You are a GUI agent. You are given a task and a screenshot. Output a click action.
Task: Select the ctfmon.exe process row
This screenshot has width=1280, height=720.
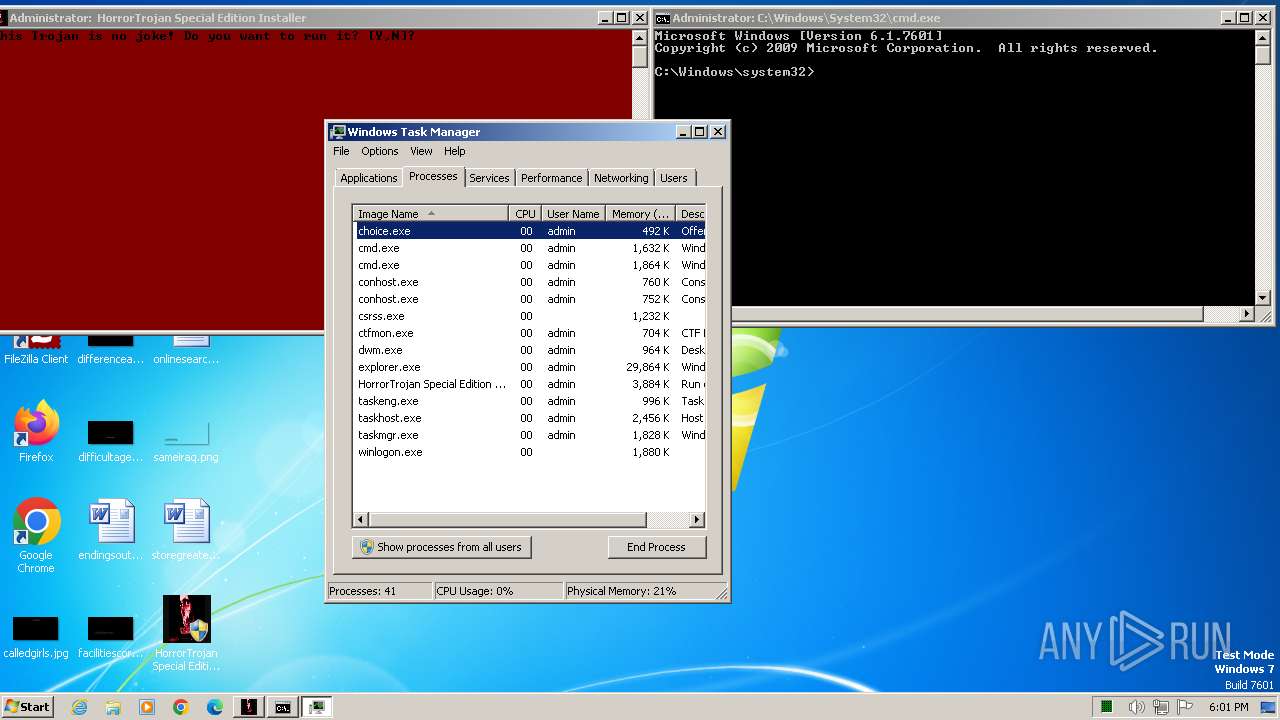(x=530, y=333)
